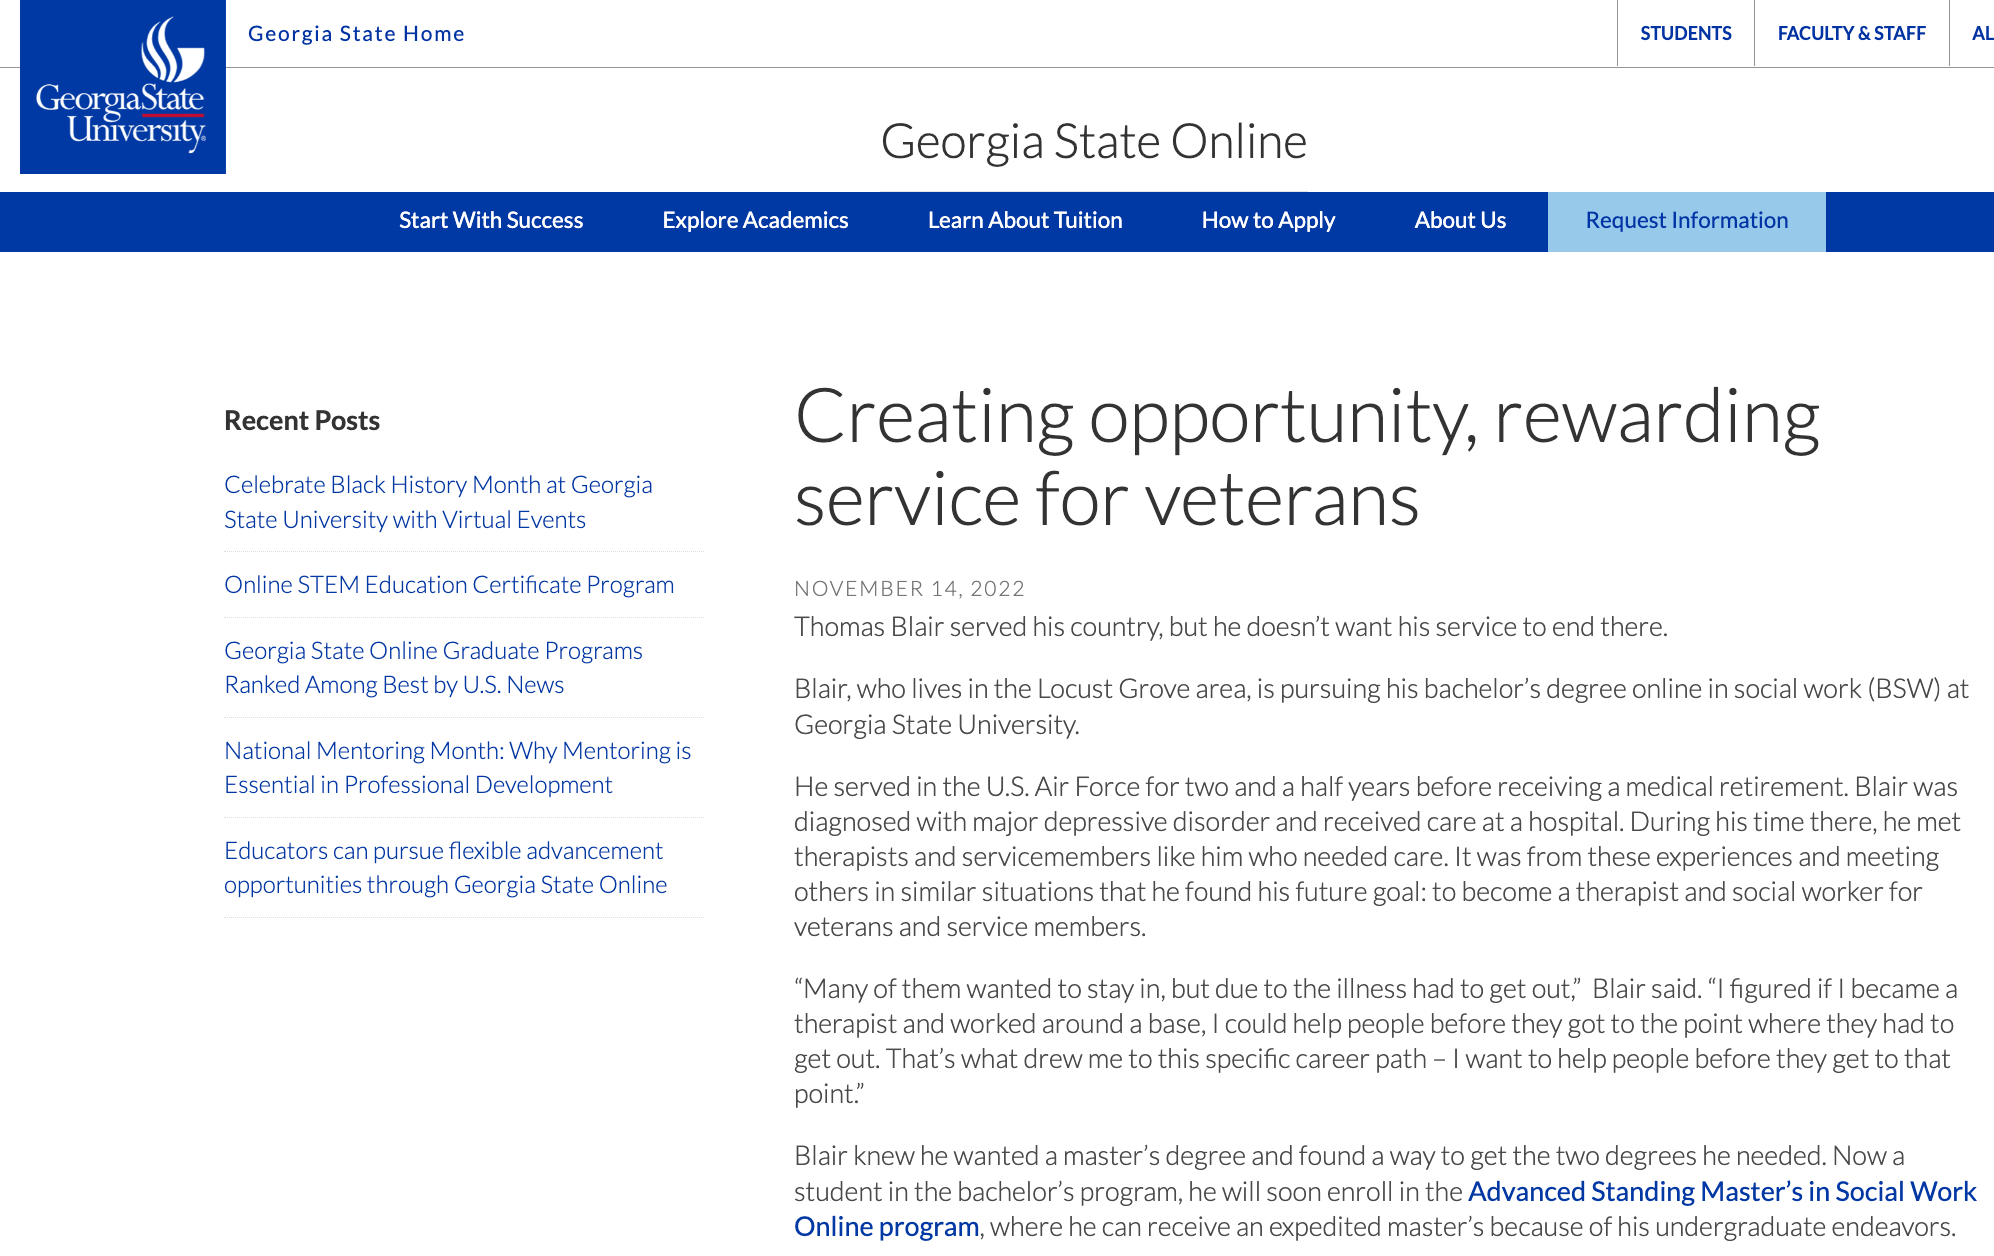Viewport: 1994px width, 1256px height.
Task: Open the National Mentoring Month article
Action: point(457,767)
